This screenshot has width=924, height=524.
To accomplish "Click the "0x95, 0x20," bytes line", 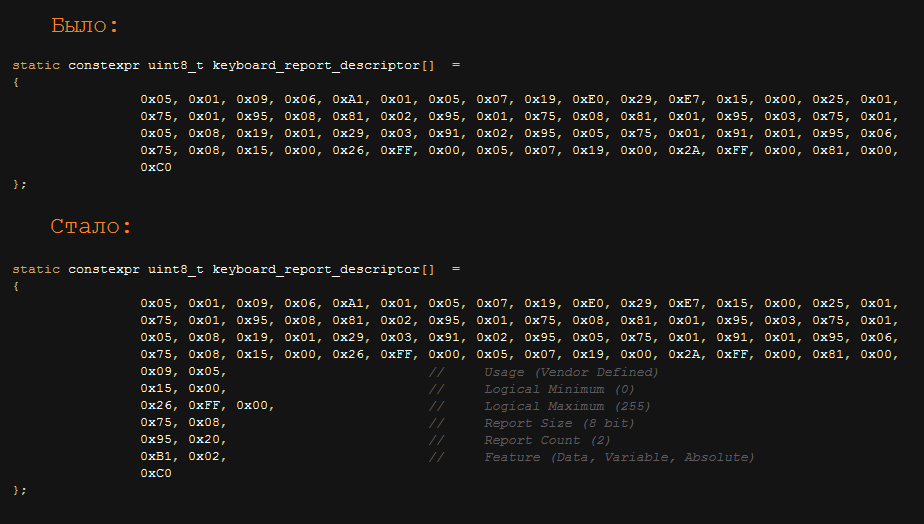I will [184, 440].
